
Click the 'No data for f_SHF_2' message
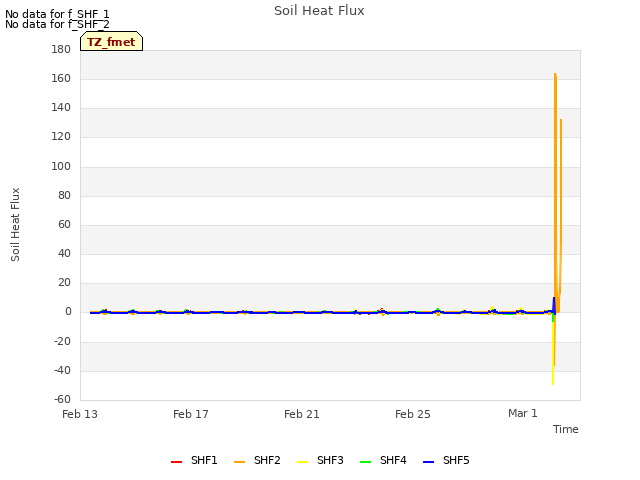click(x=57, y=24)
